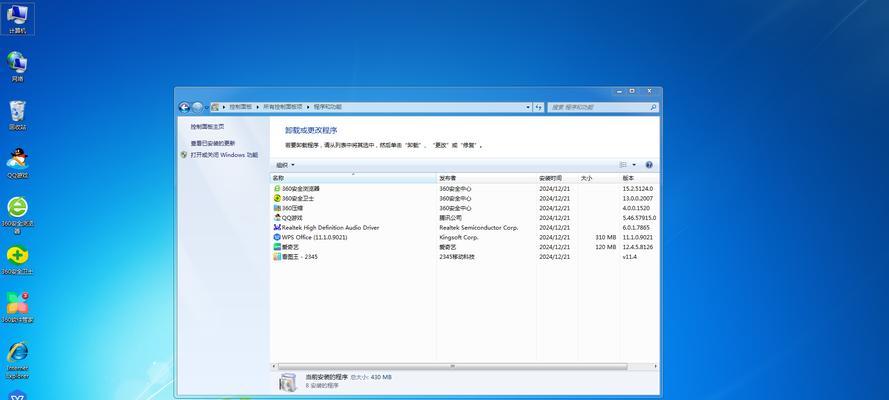This screenshot has height=400, width=889.
Task: Select the 360安全浏览器 program icon in list
Action: click(x=277, y=189)
